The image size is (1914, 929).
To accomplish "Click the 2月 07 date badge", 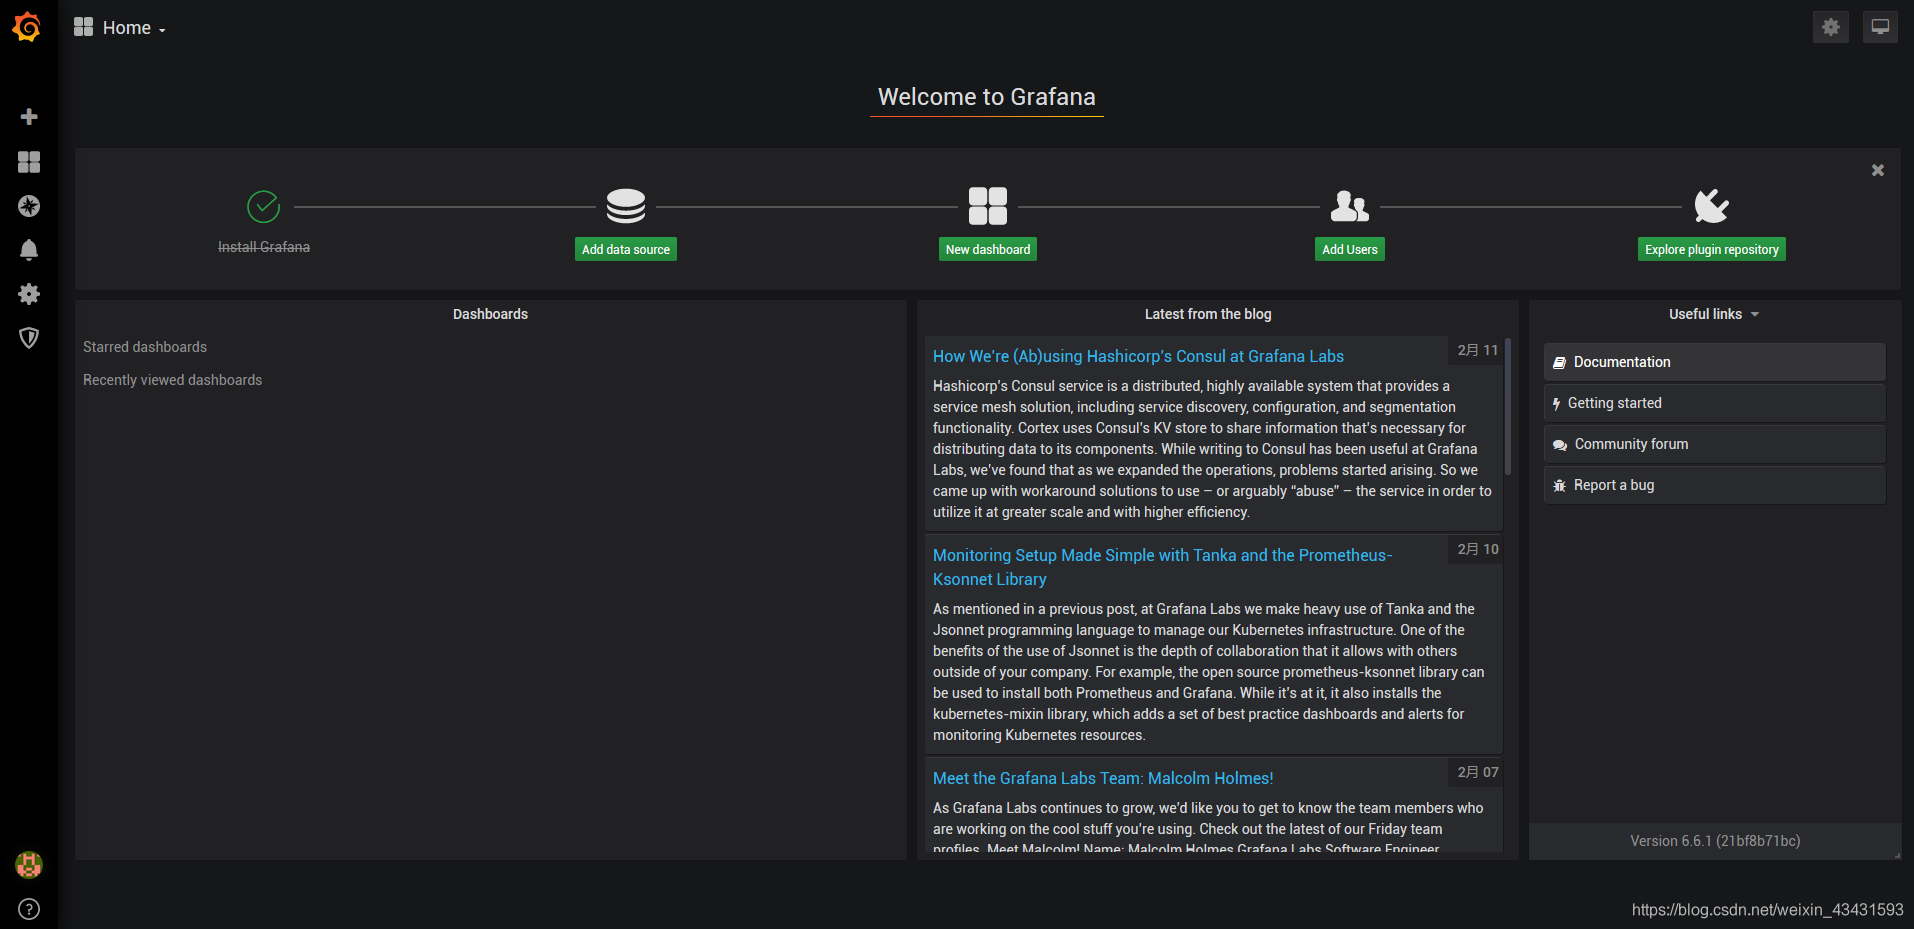I will click(1478, 772).
